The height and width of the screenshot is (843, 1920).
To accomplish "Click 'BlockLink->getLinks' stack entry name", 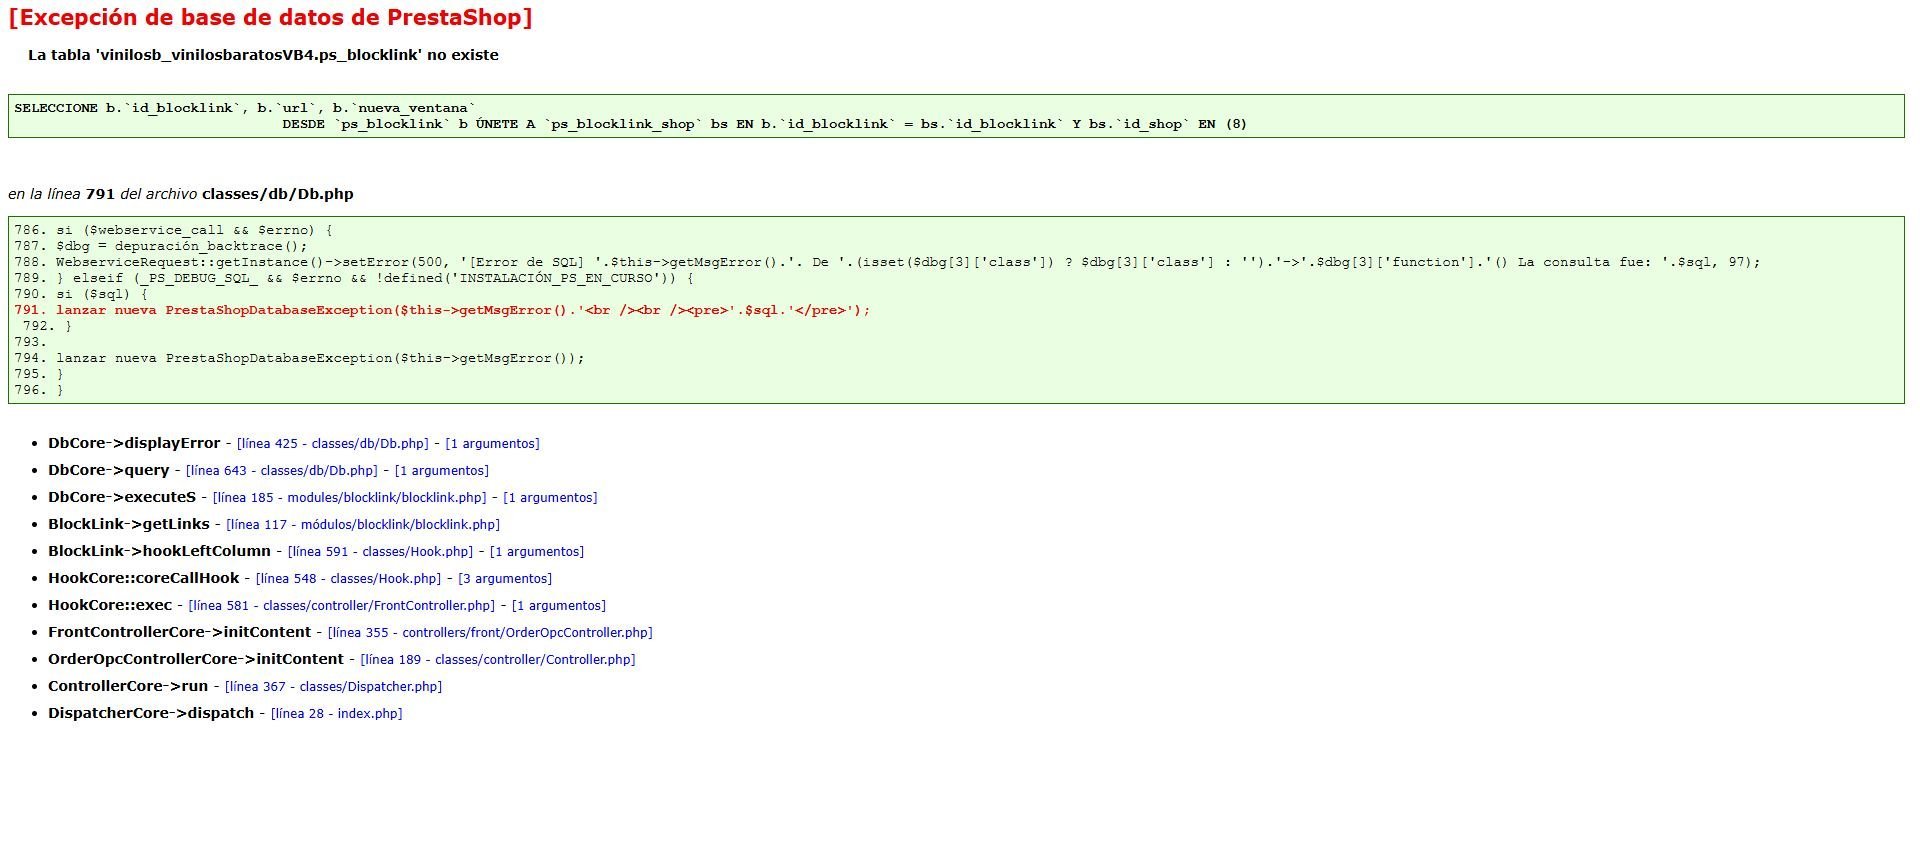I will (x=129, y=524).
